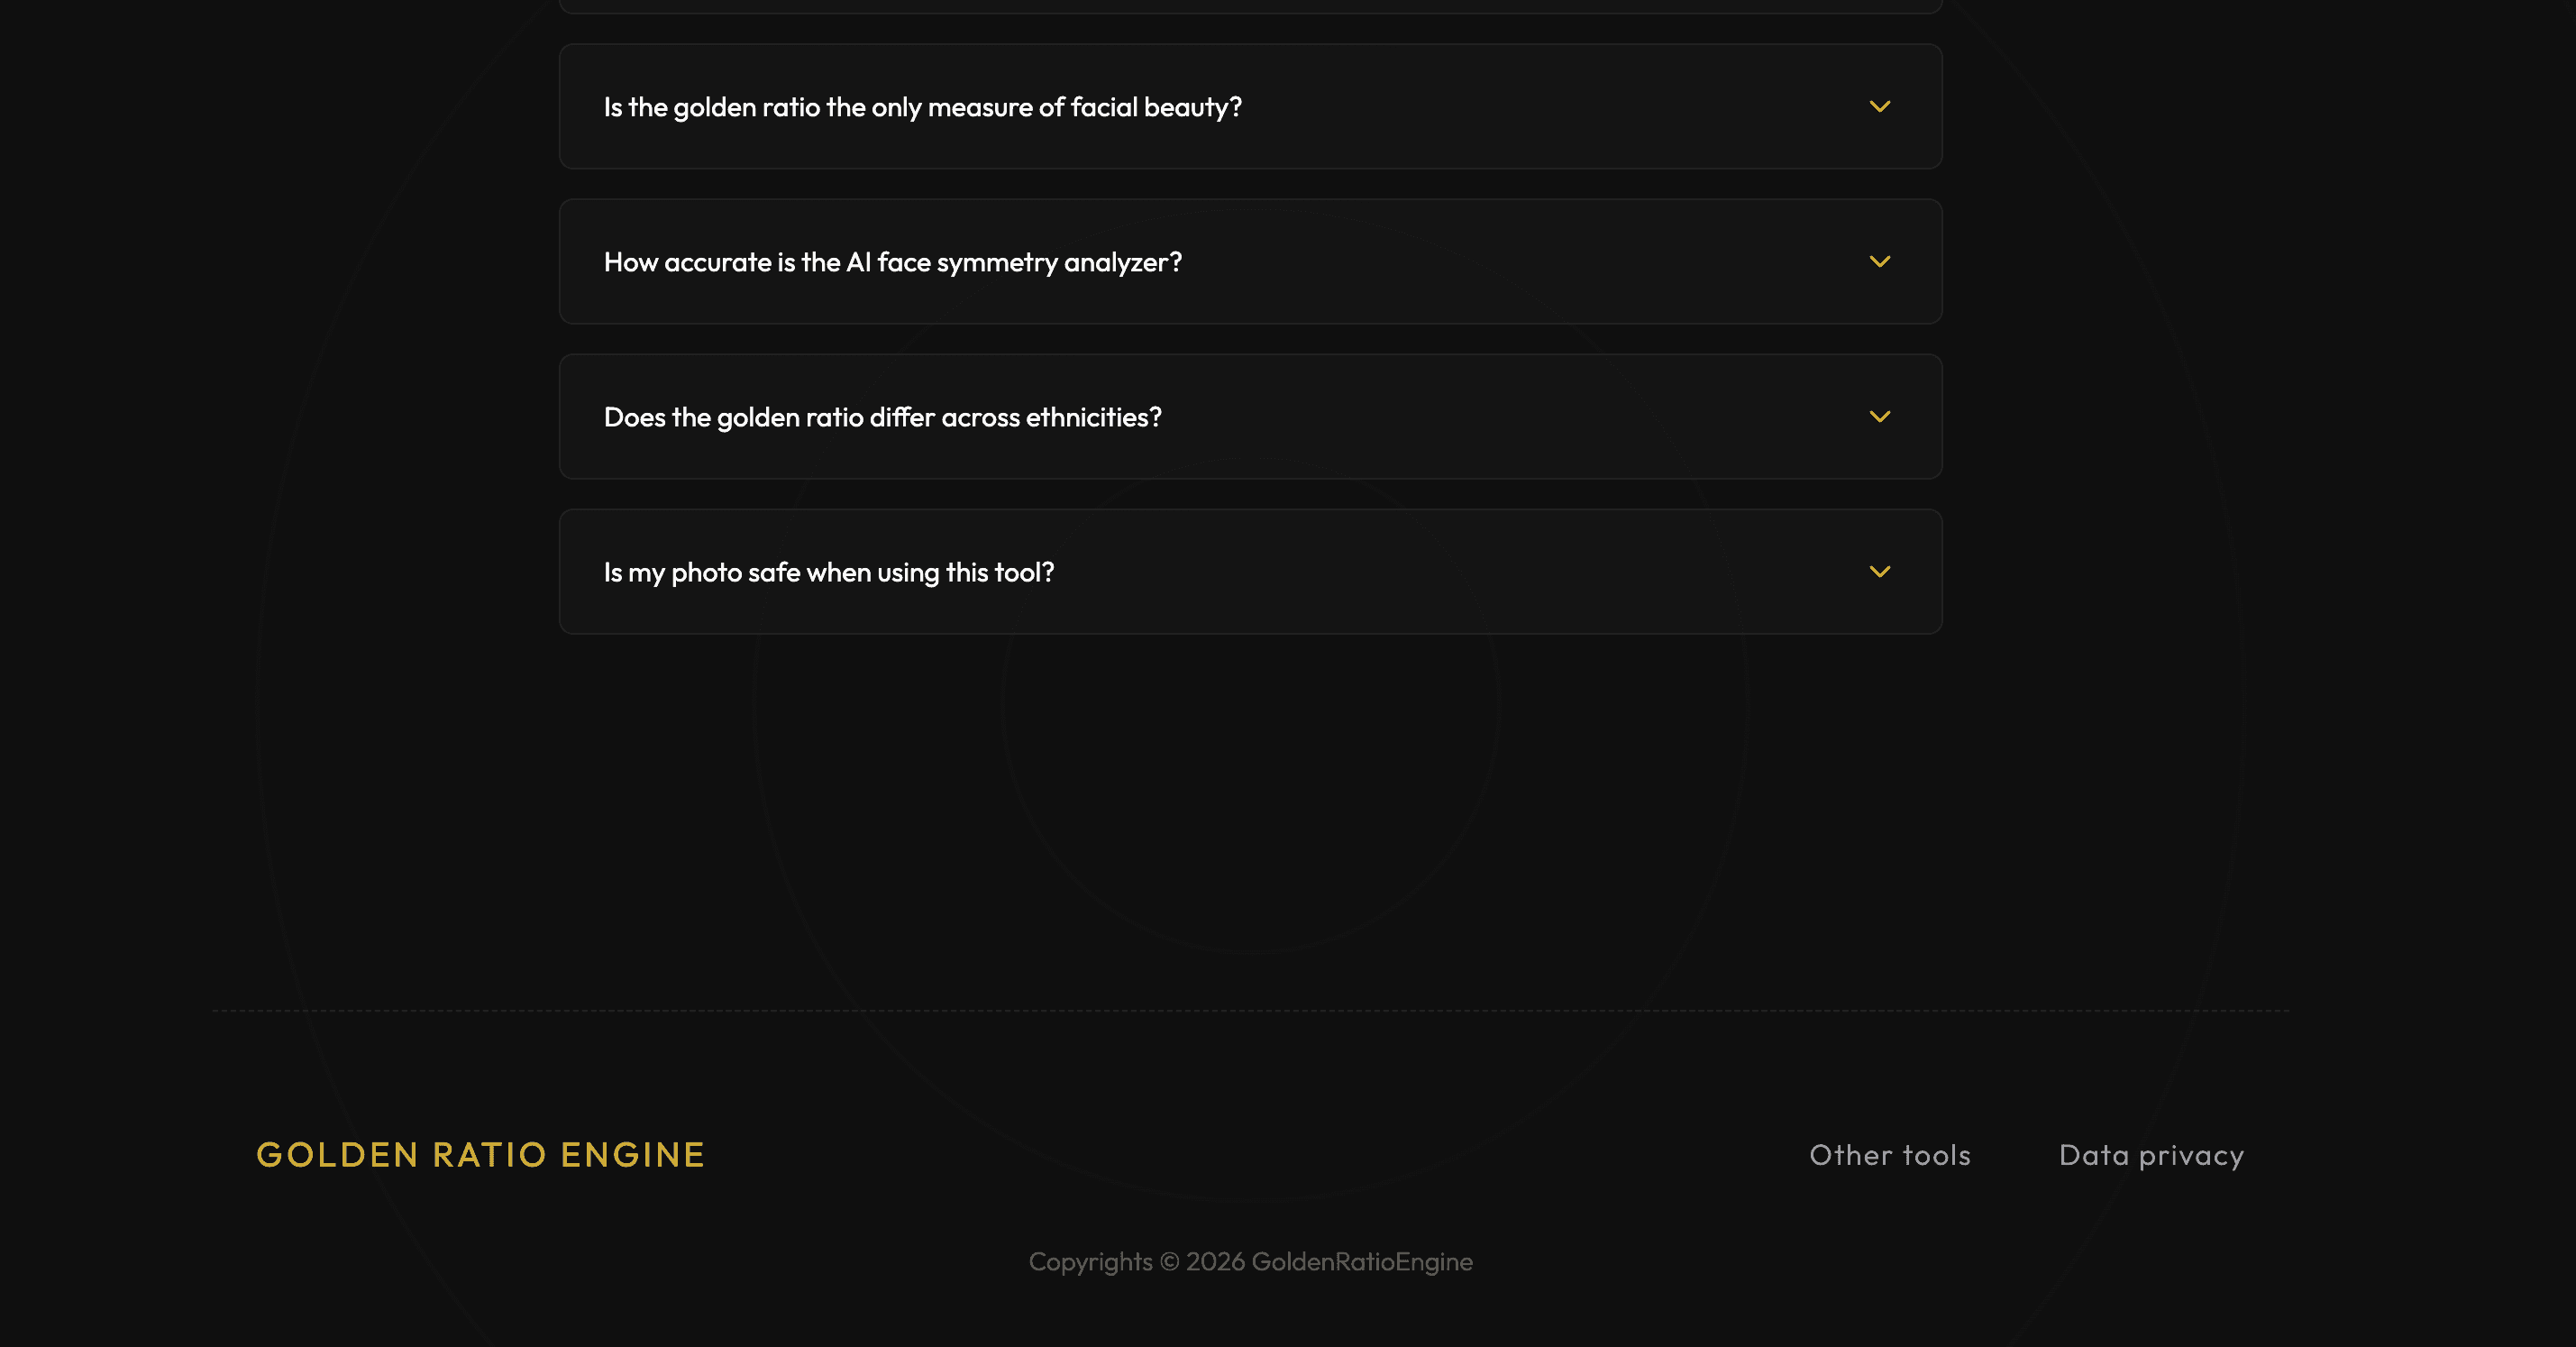Open "Is my photo safe when using this tool?"

(x=828, y=572)
